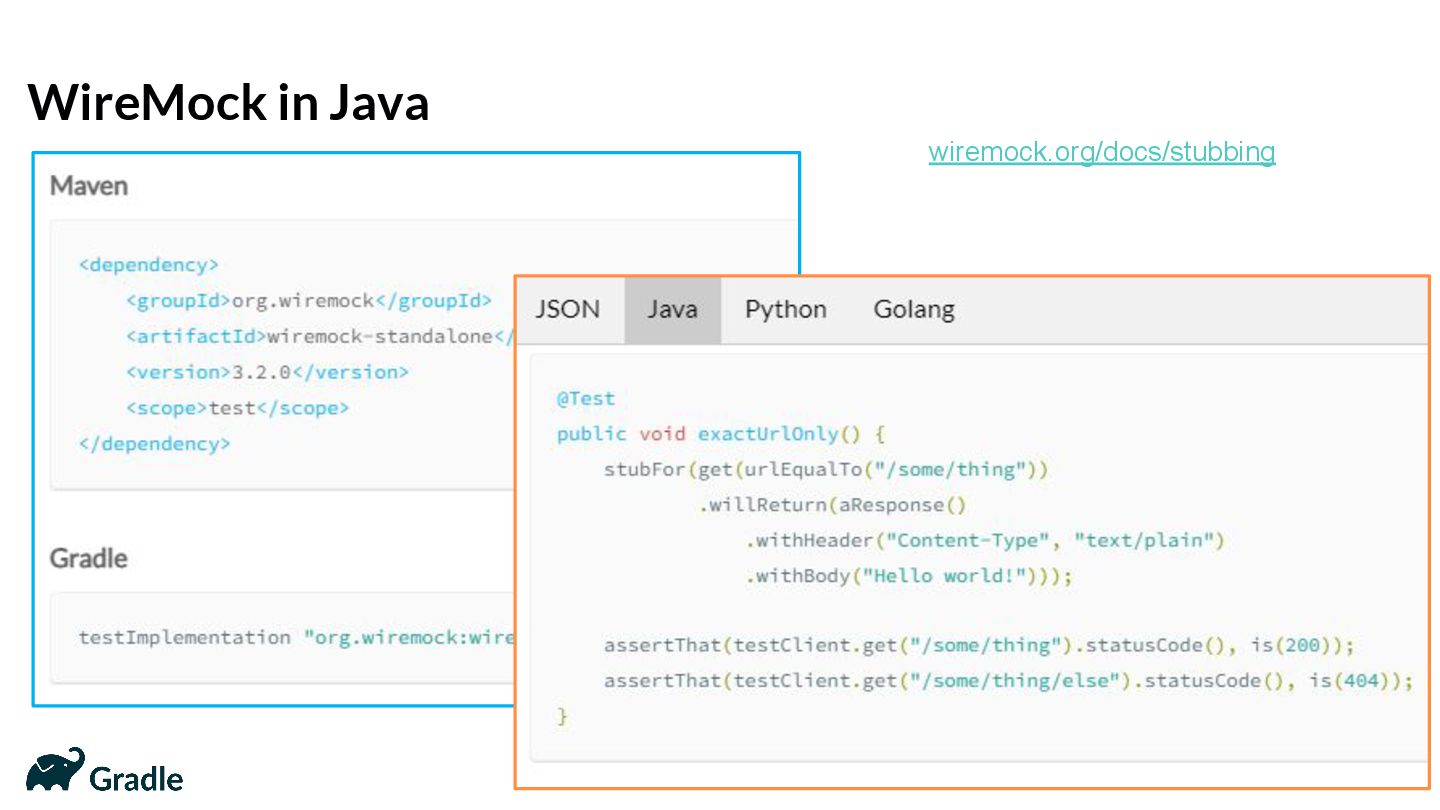This screenshot has height=810, width=1440.
Task: Switch to the JSON tab
Action: pyautogui.click(x=568, y=310)
